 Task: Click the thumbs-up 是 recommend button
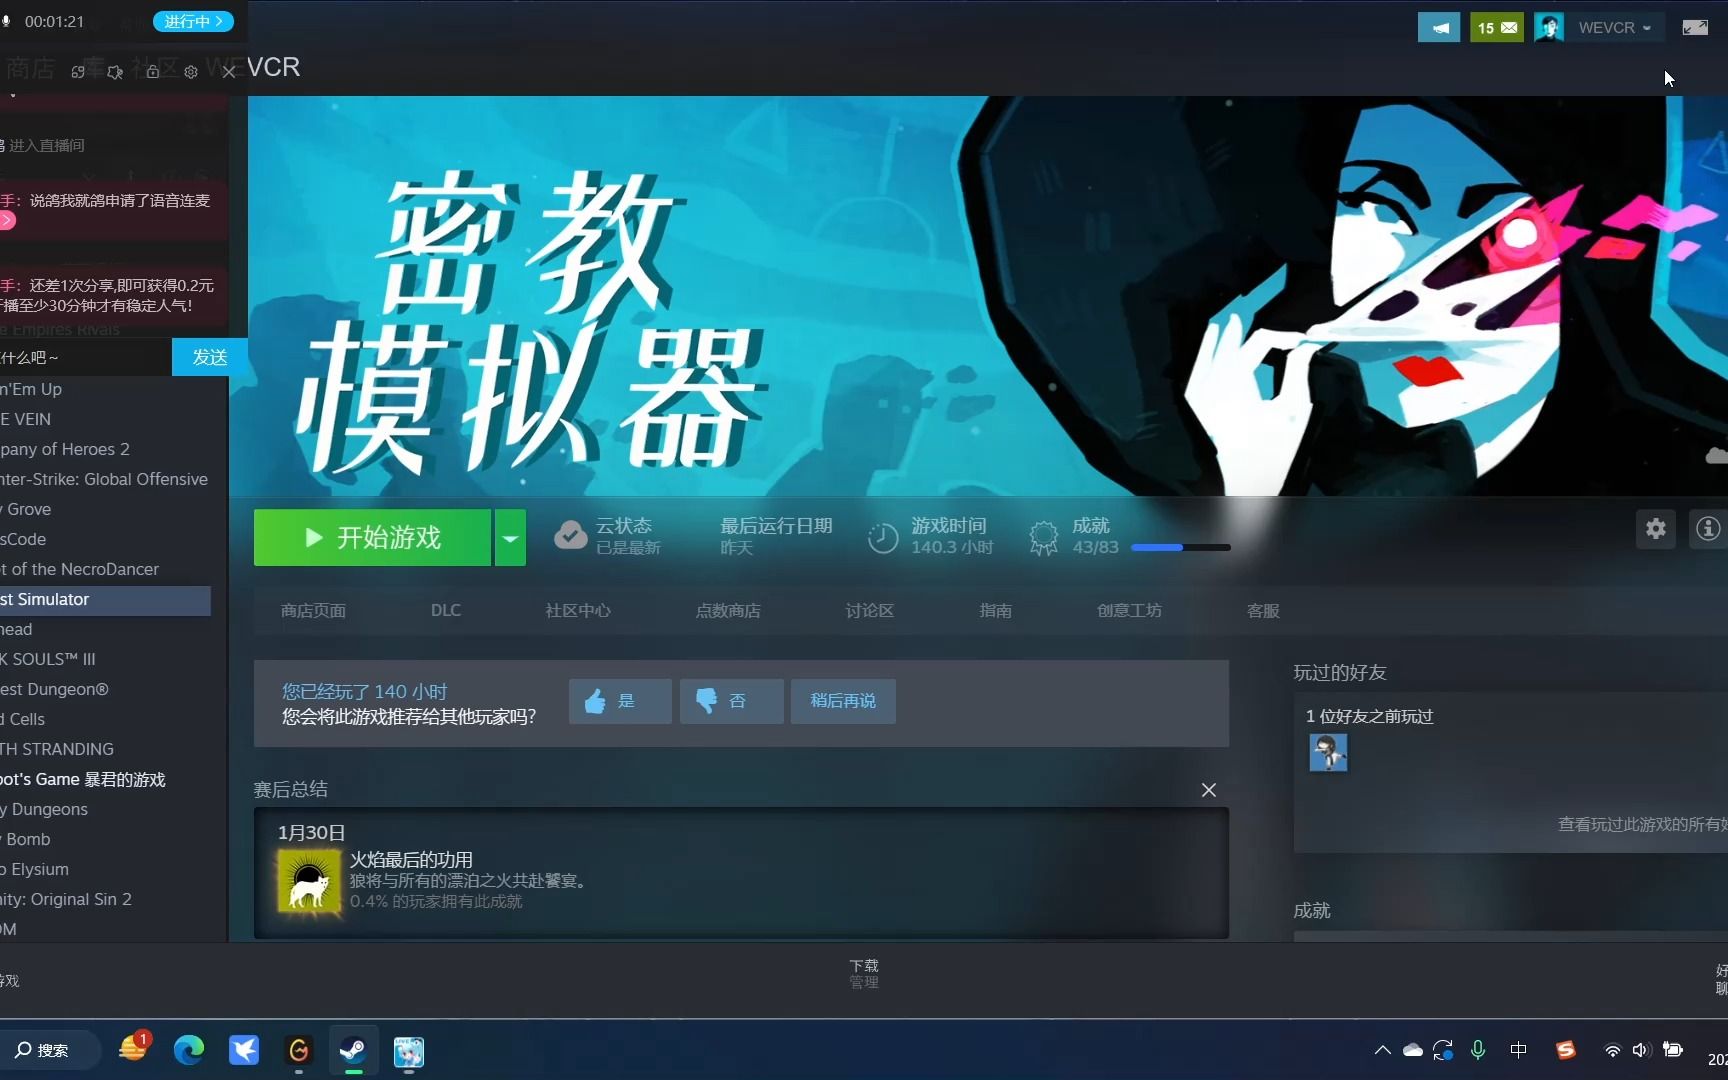pyautogui.click(x=620, y=701)
